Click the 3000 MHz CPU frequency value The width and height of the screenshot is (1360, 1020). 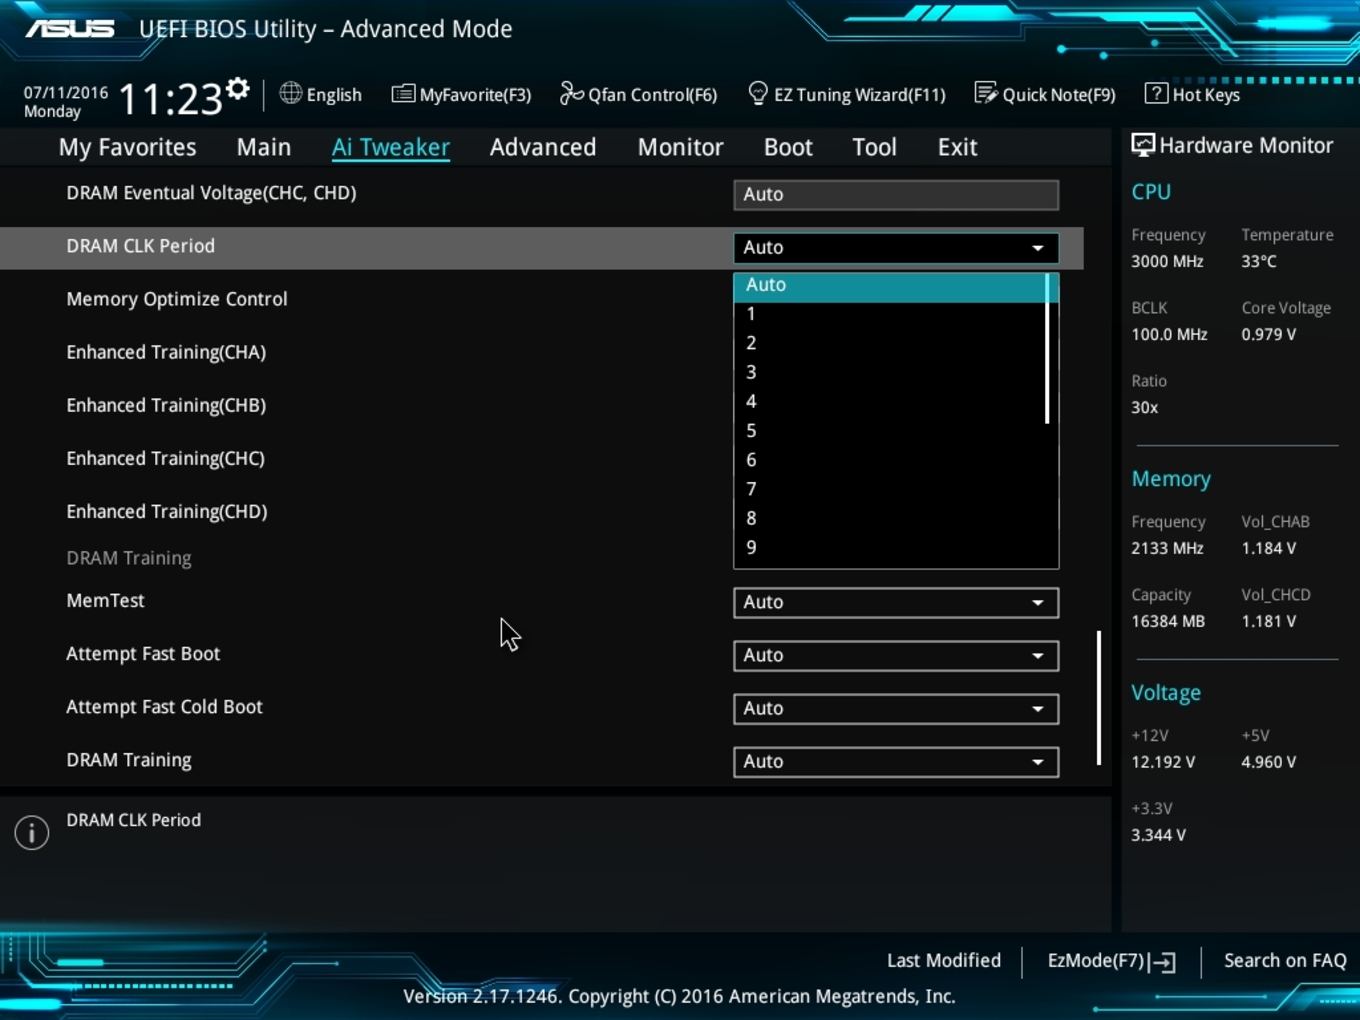[1167, 262]
